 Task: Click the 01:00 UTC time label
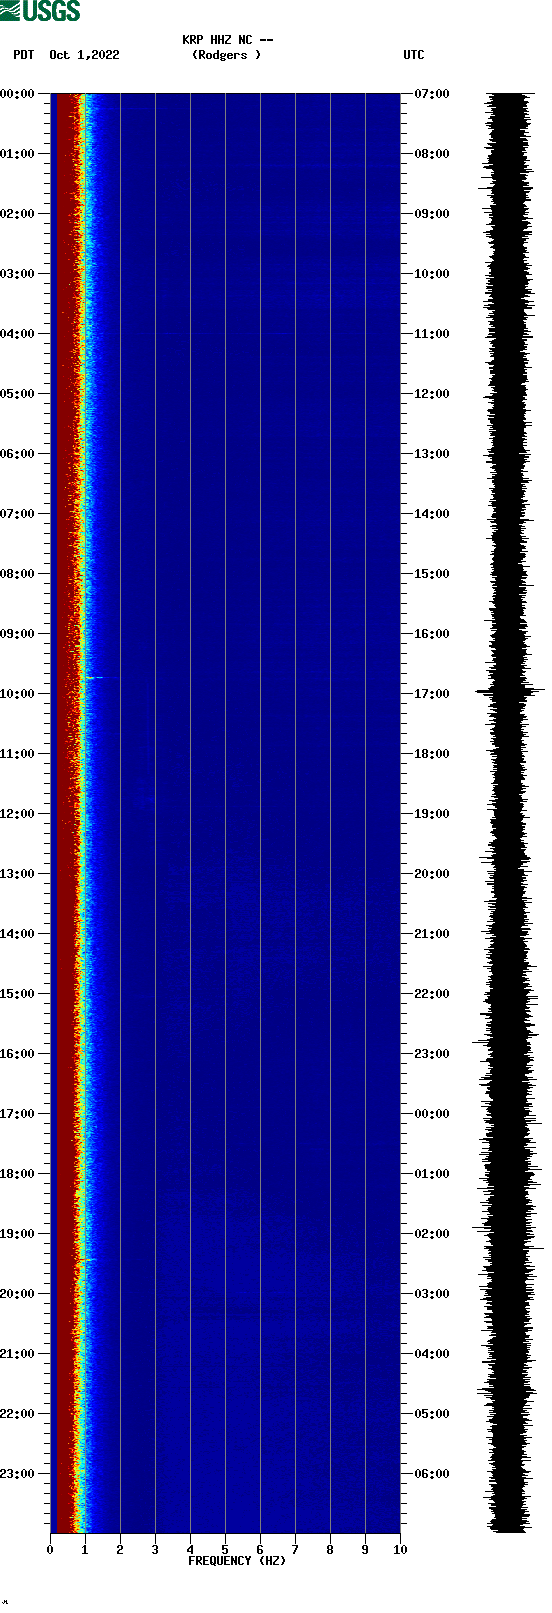click(432, 1174)
